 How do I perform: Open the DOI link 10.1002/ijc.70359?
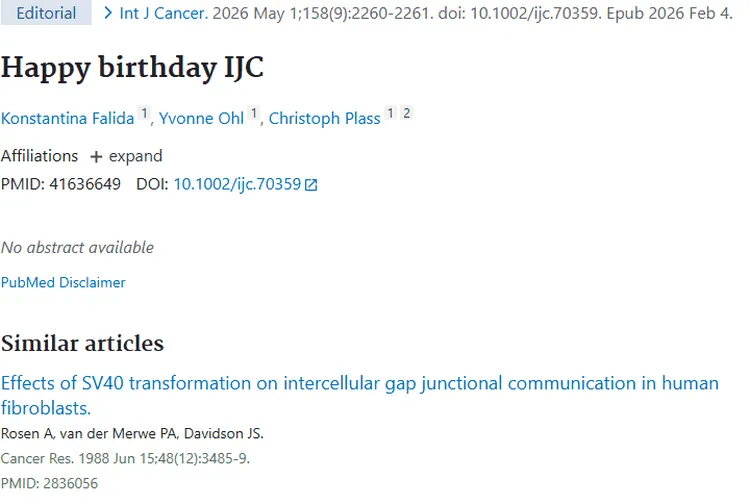(237, 184)
